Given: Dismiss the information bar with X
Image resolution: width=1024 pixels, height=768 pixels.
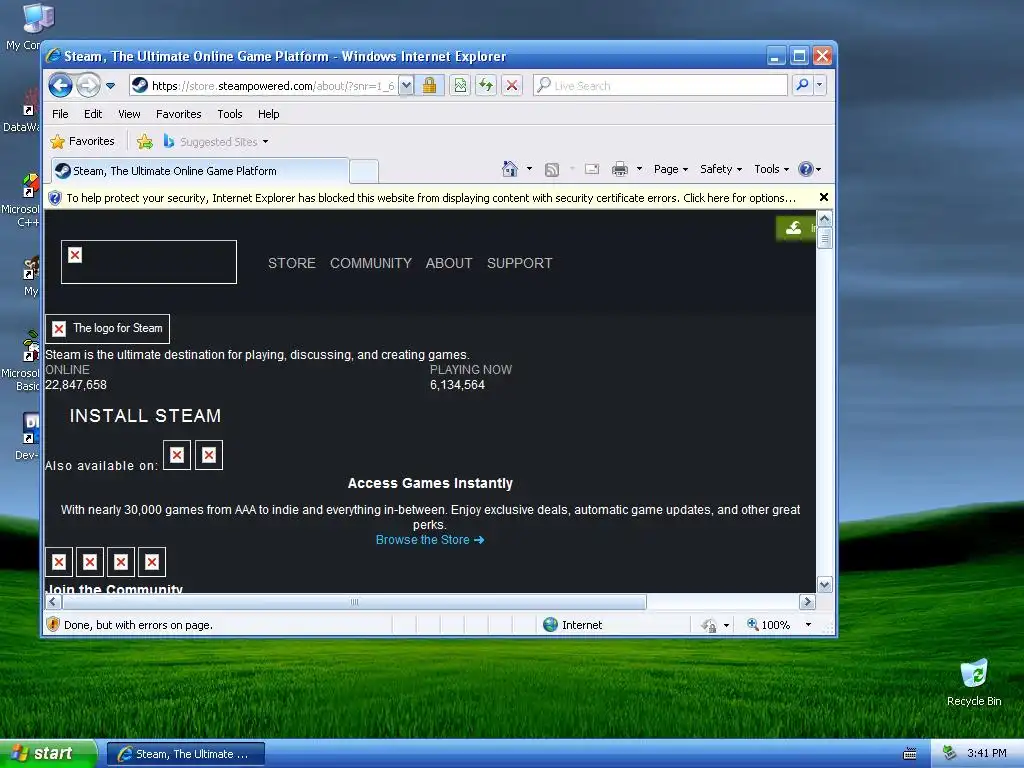Looking at the screenshot, I should pyautogui.click(x=824, y=197).
